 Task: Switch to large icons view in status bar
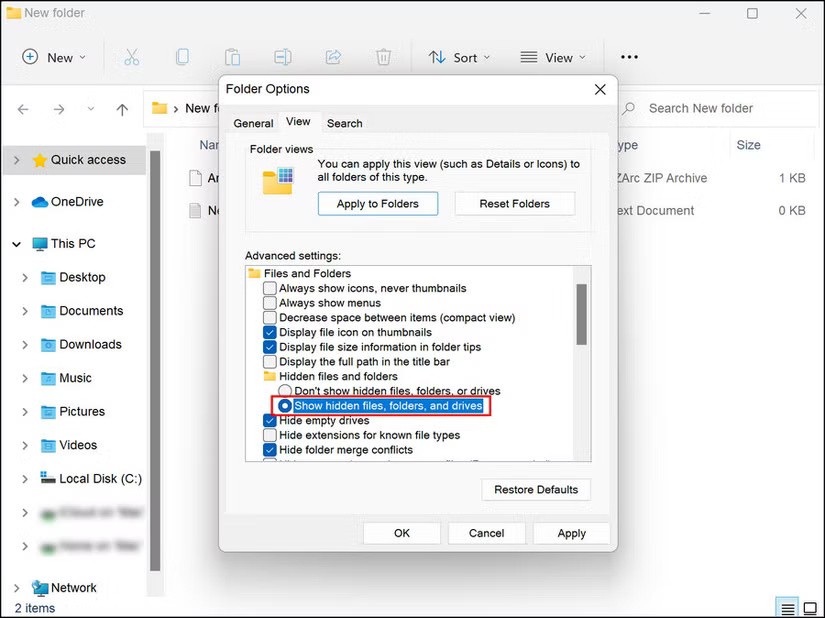(809, 608)
